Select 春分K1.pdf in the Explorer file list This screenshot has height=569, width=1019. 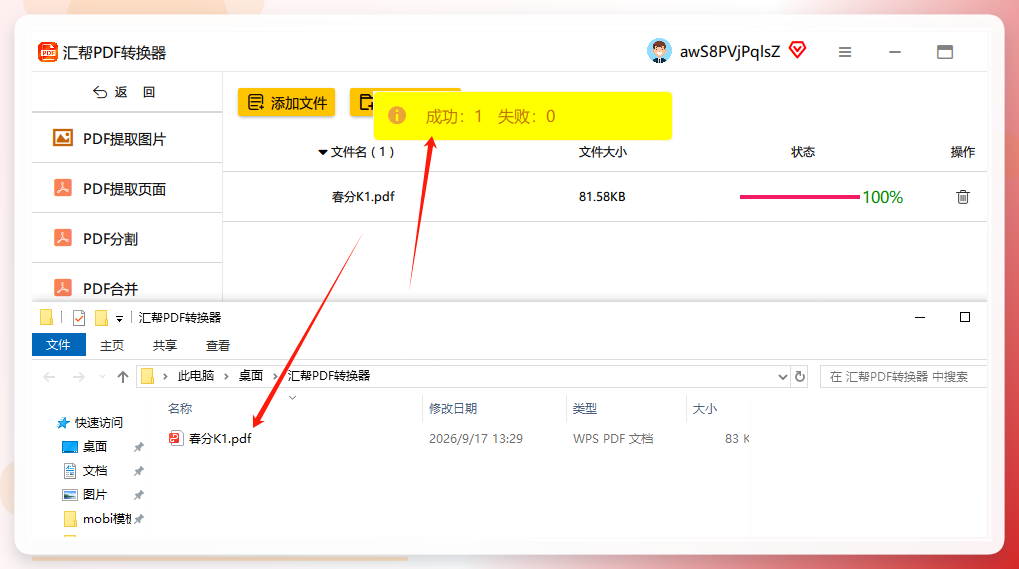[220, 438]
